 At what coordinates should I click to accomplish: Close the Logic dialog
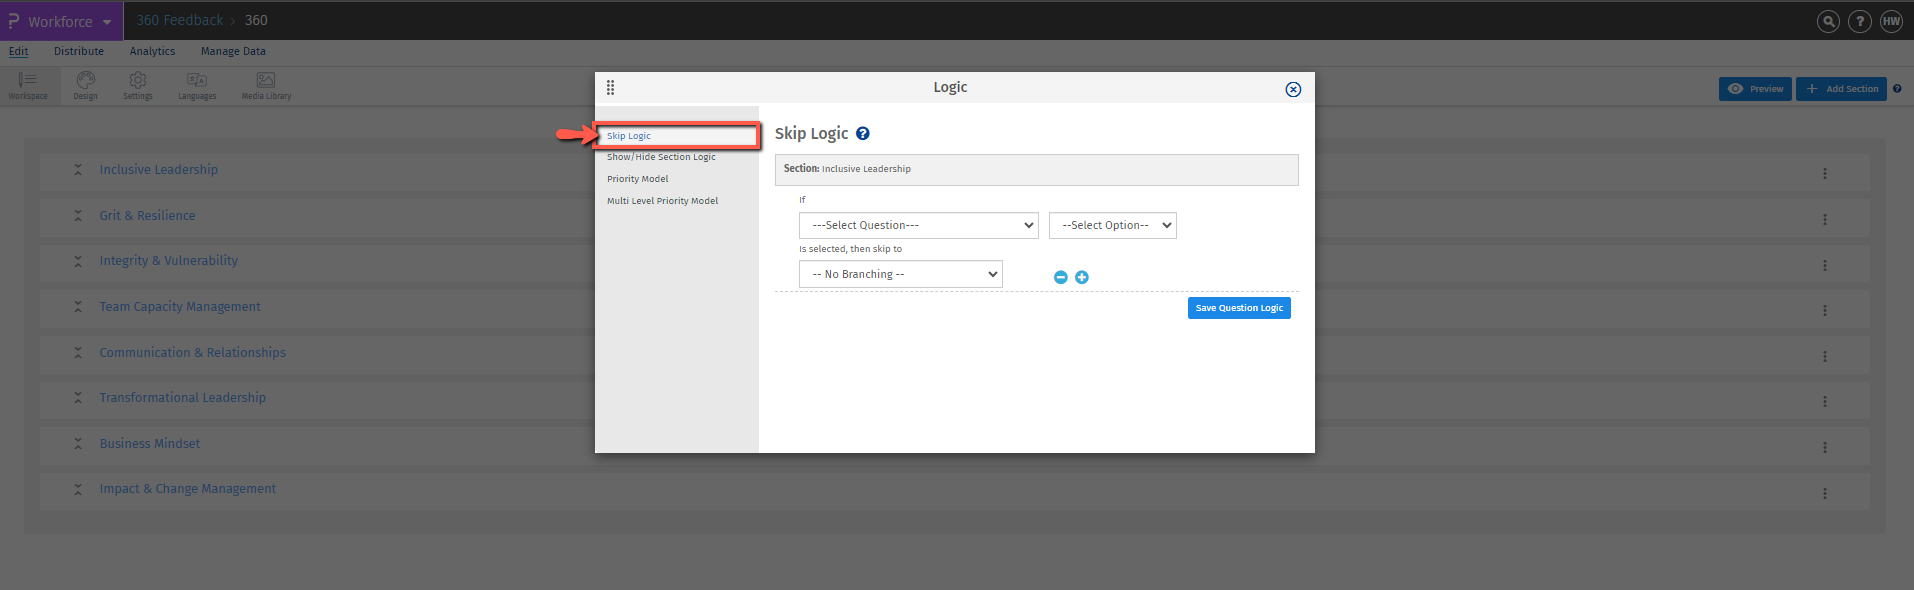(x=1293, y=90)
